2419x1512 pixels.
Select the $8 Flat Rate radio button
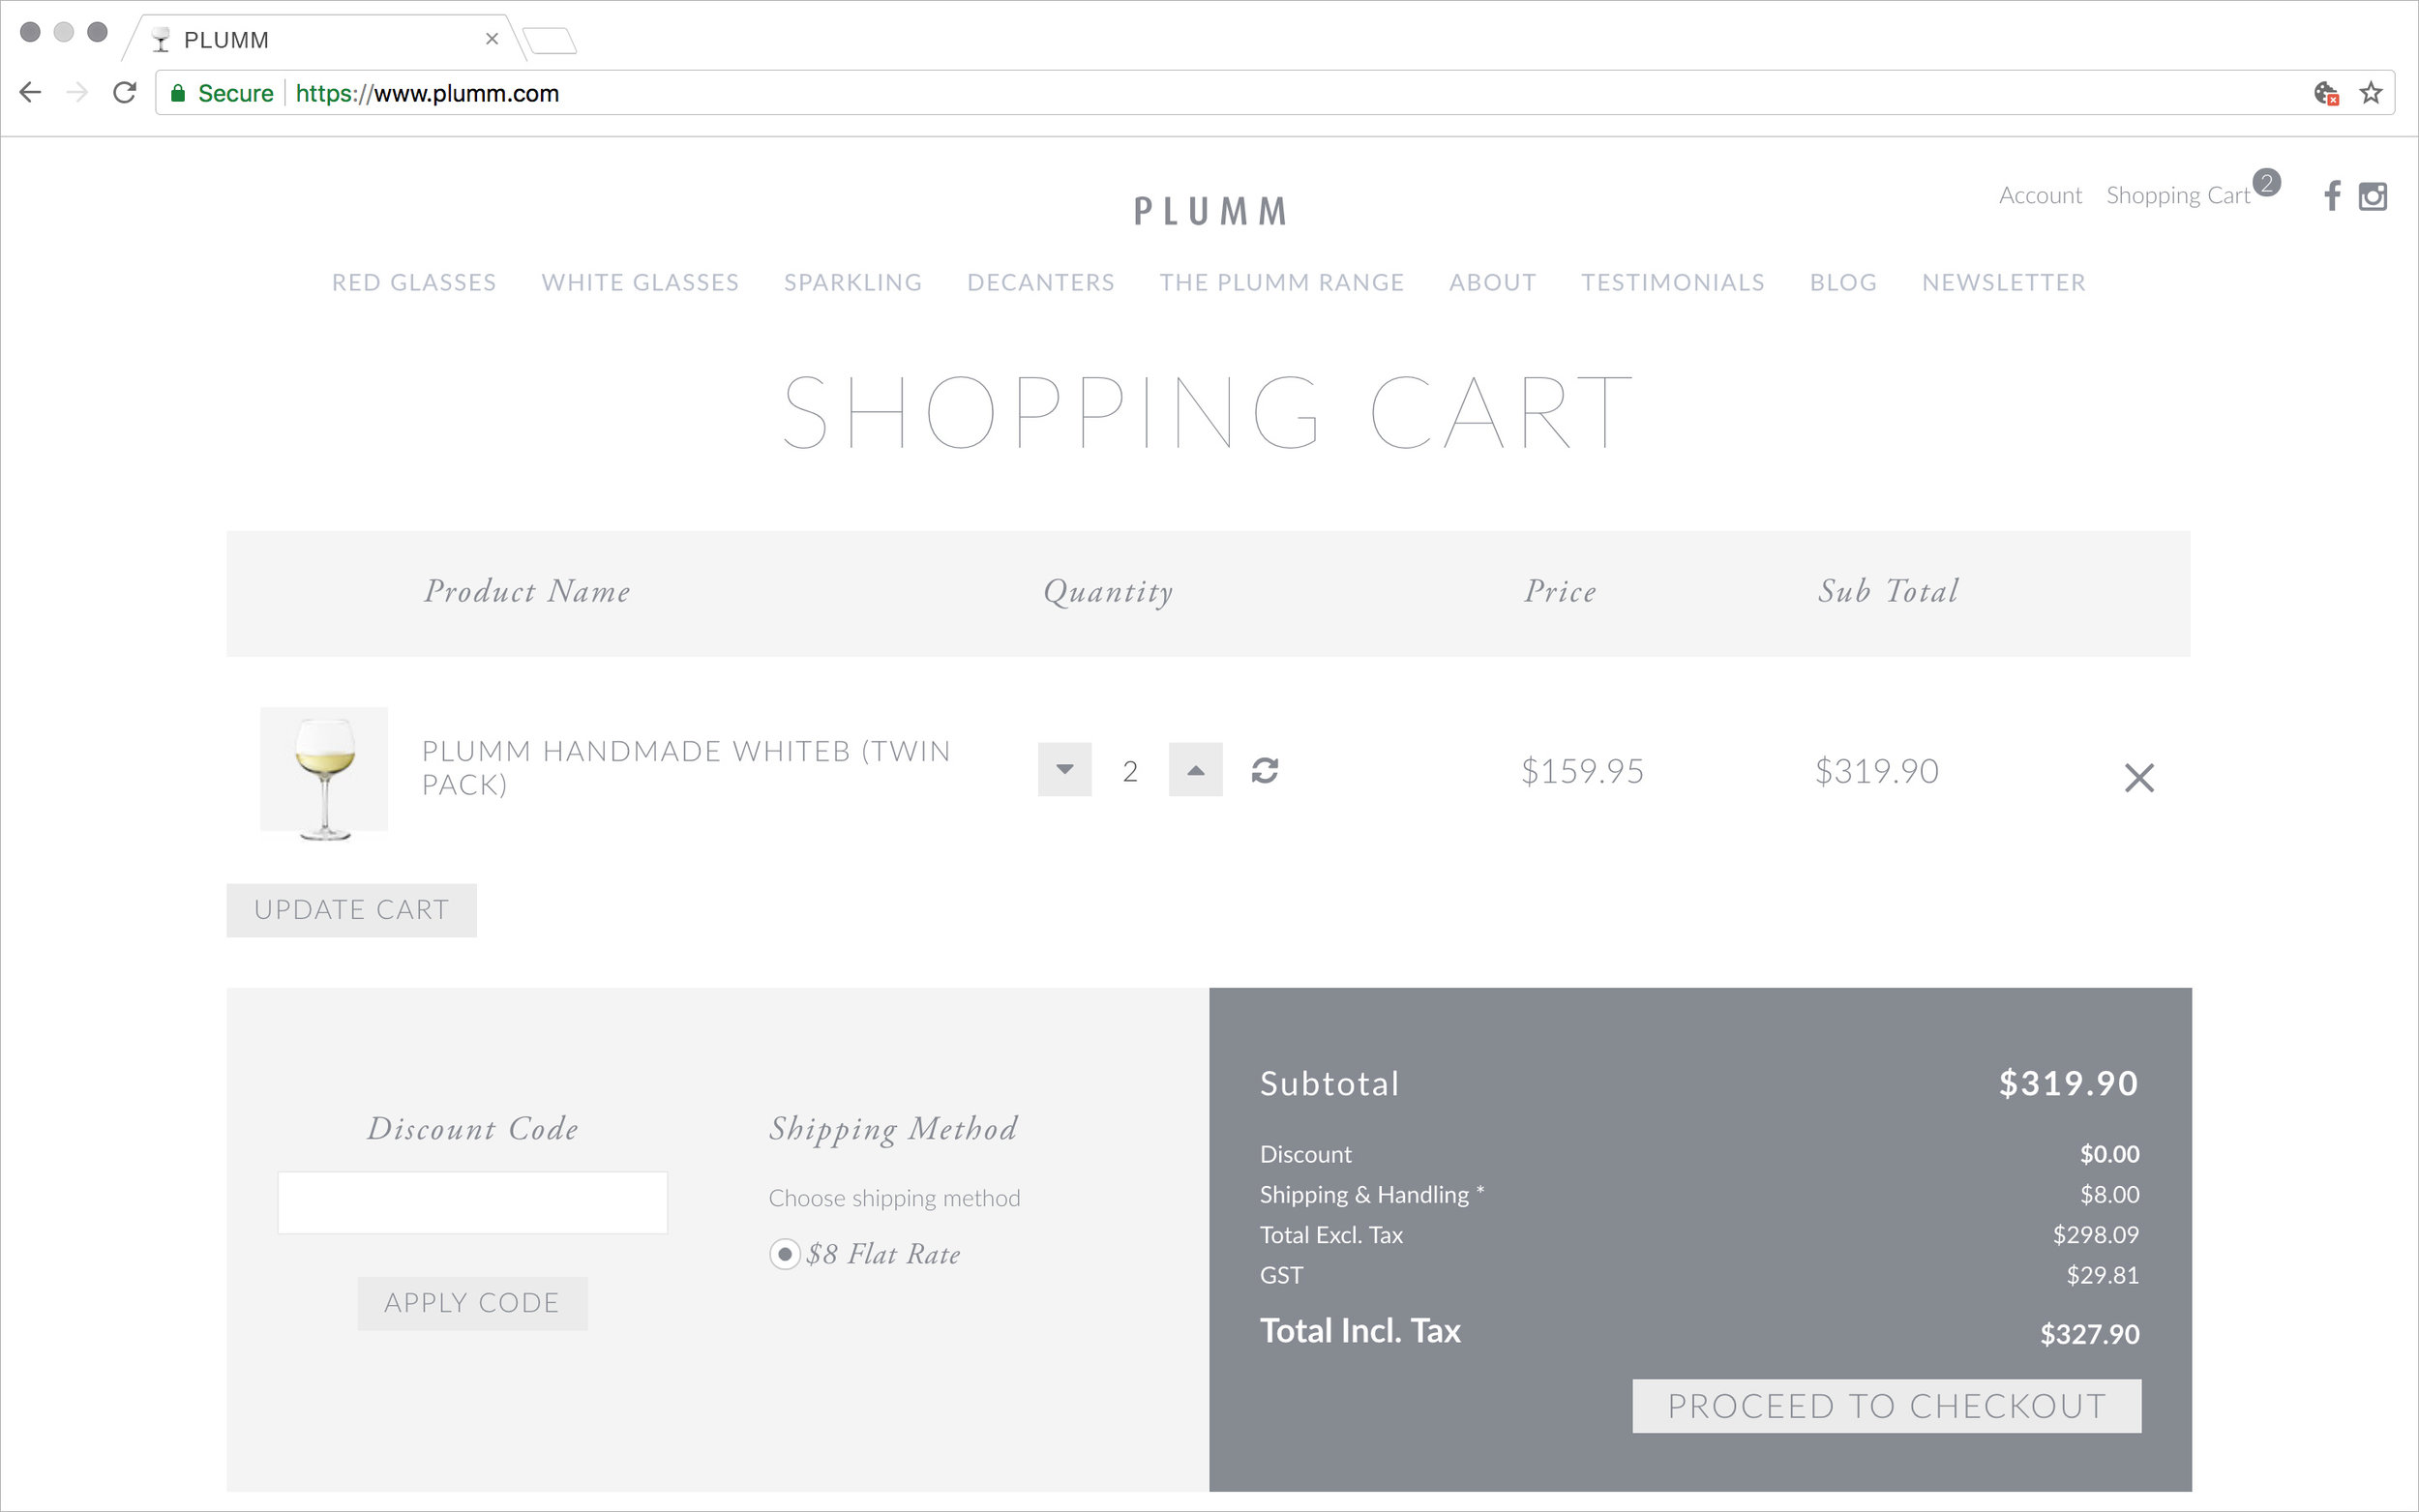point(784,1253)
